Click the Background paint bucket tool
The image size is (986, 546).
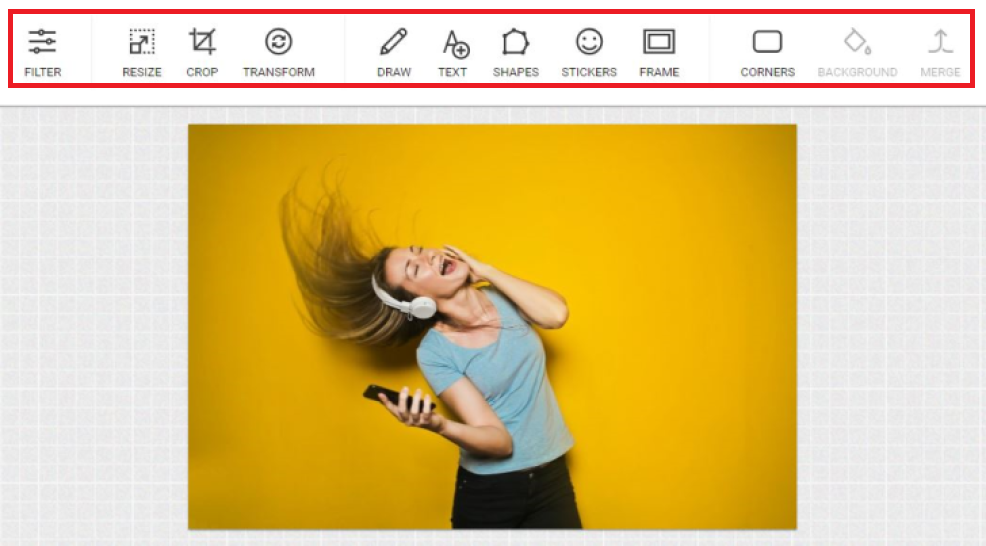(x=857, y=53)
